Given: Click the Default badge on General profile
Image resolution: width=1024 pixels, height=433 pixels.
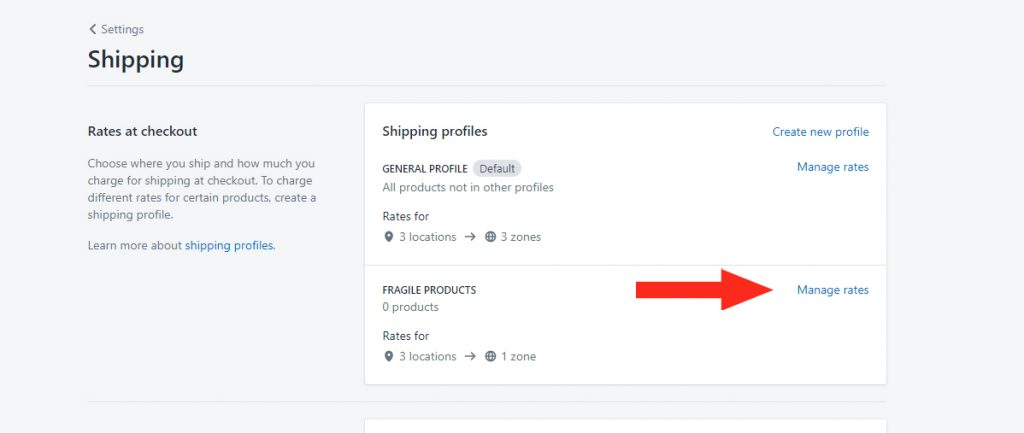Looking at the screenshot, I should [497, 168].
